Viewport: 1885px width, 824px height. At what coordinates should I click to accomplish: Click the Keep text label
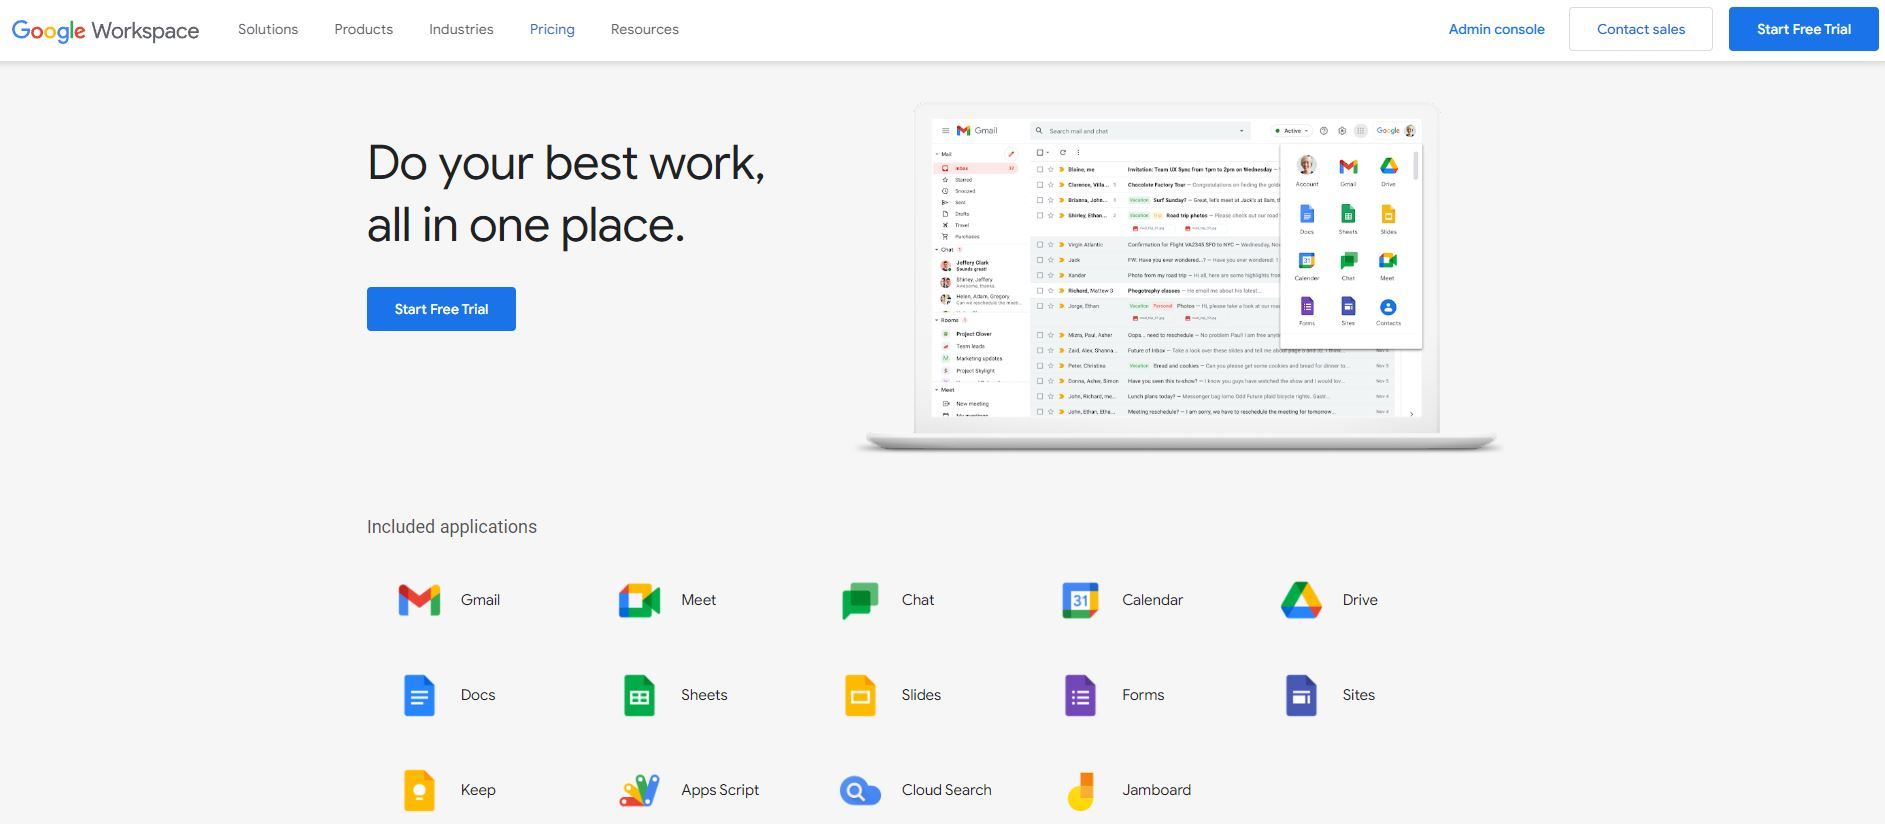478,790
